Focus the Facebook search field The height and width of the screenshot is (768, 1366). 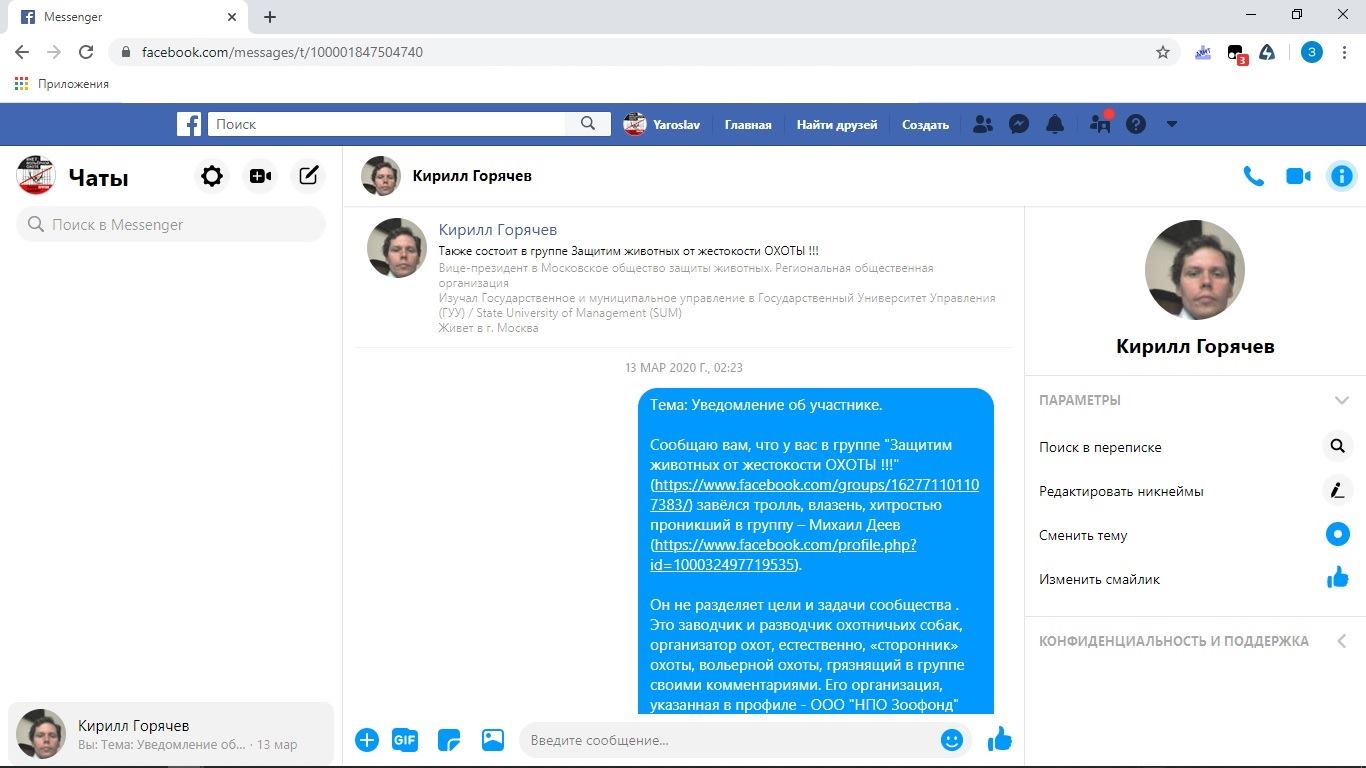[387, 124]
